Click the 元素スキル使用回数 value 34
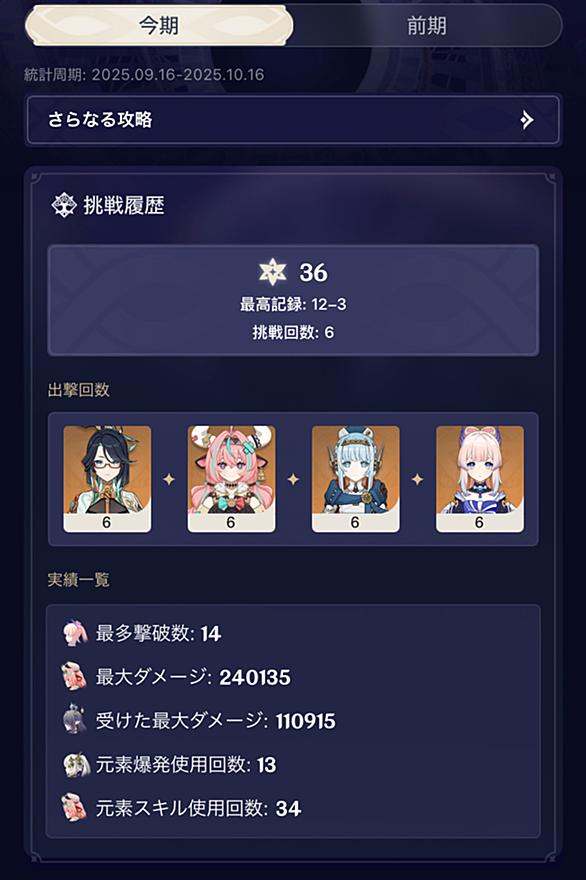This screenshot has width=586, height=880. [289, 809]
